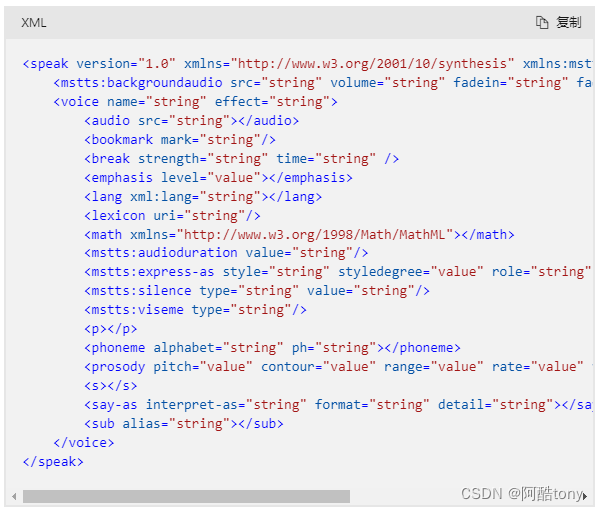The image size is (598, 511).
Task: Click the <phoneme alphabet="string" line
Action: [273, 348]
